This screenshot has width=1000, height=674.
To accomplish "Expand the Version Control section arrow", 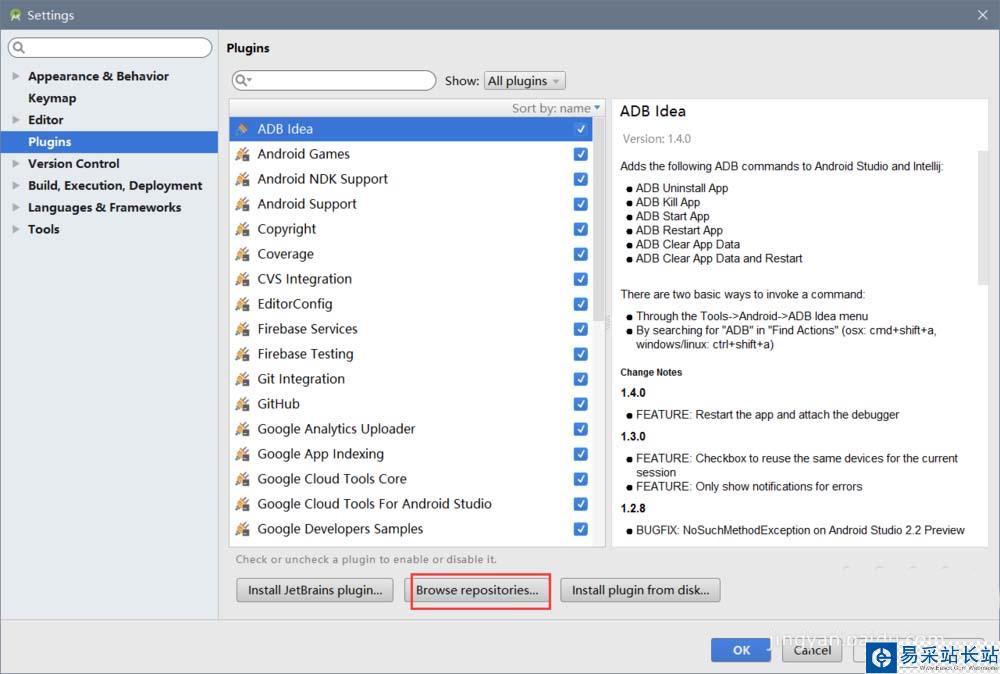I will click(16, 164).
